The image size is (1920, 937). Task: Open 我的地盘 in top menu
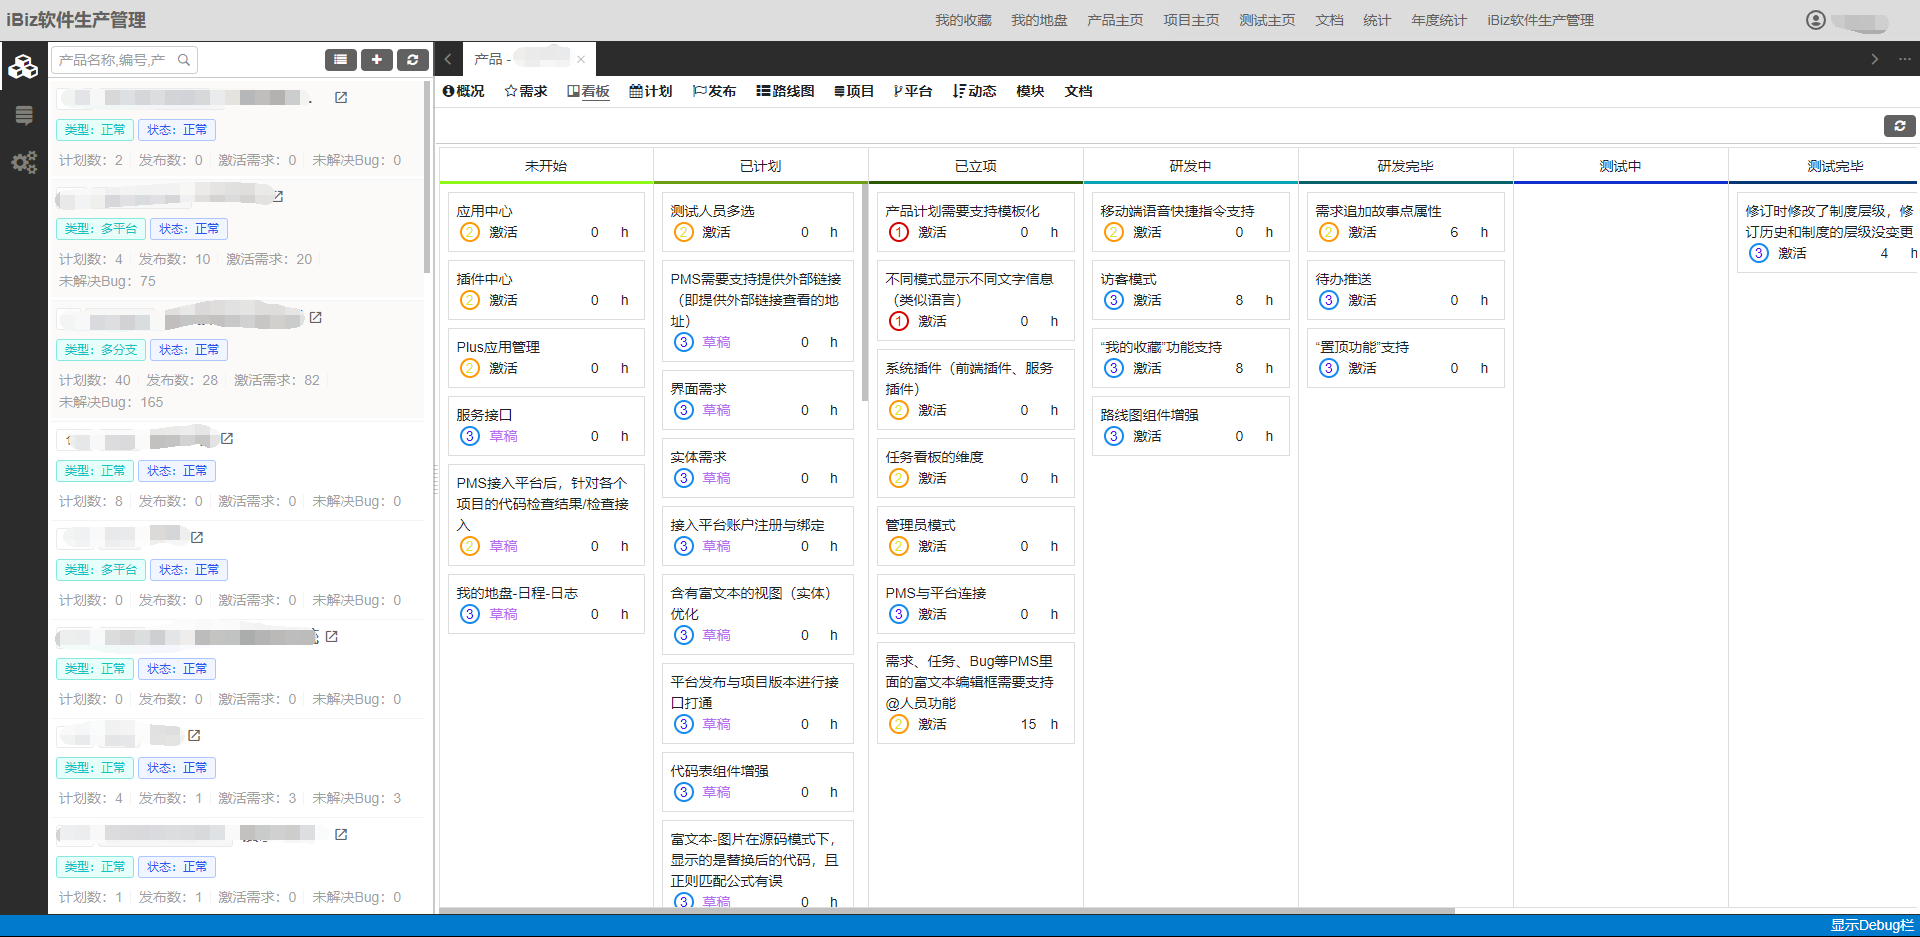point(1039,20)
